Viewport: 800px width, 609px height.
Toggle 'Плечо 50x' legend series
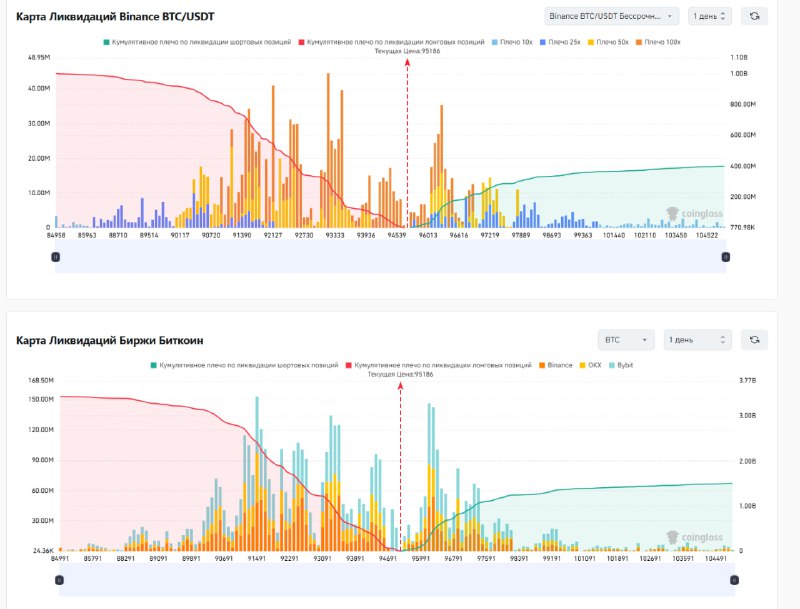click(613, 42)
